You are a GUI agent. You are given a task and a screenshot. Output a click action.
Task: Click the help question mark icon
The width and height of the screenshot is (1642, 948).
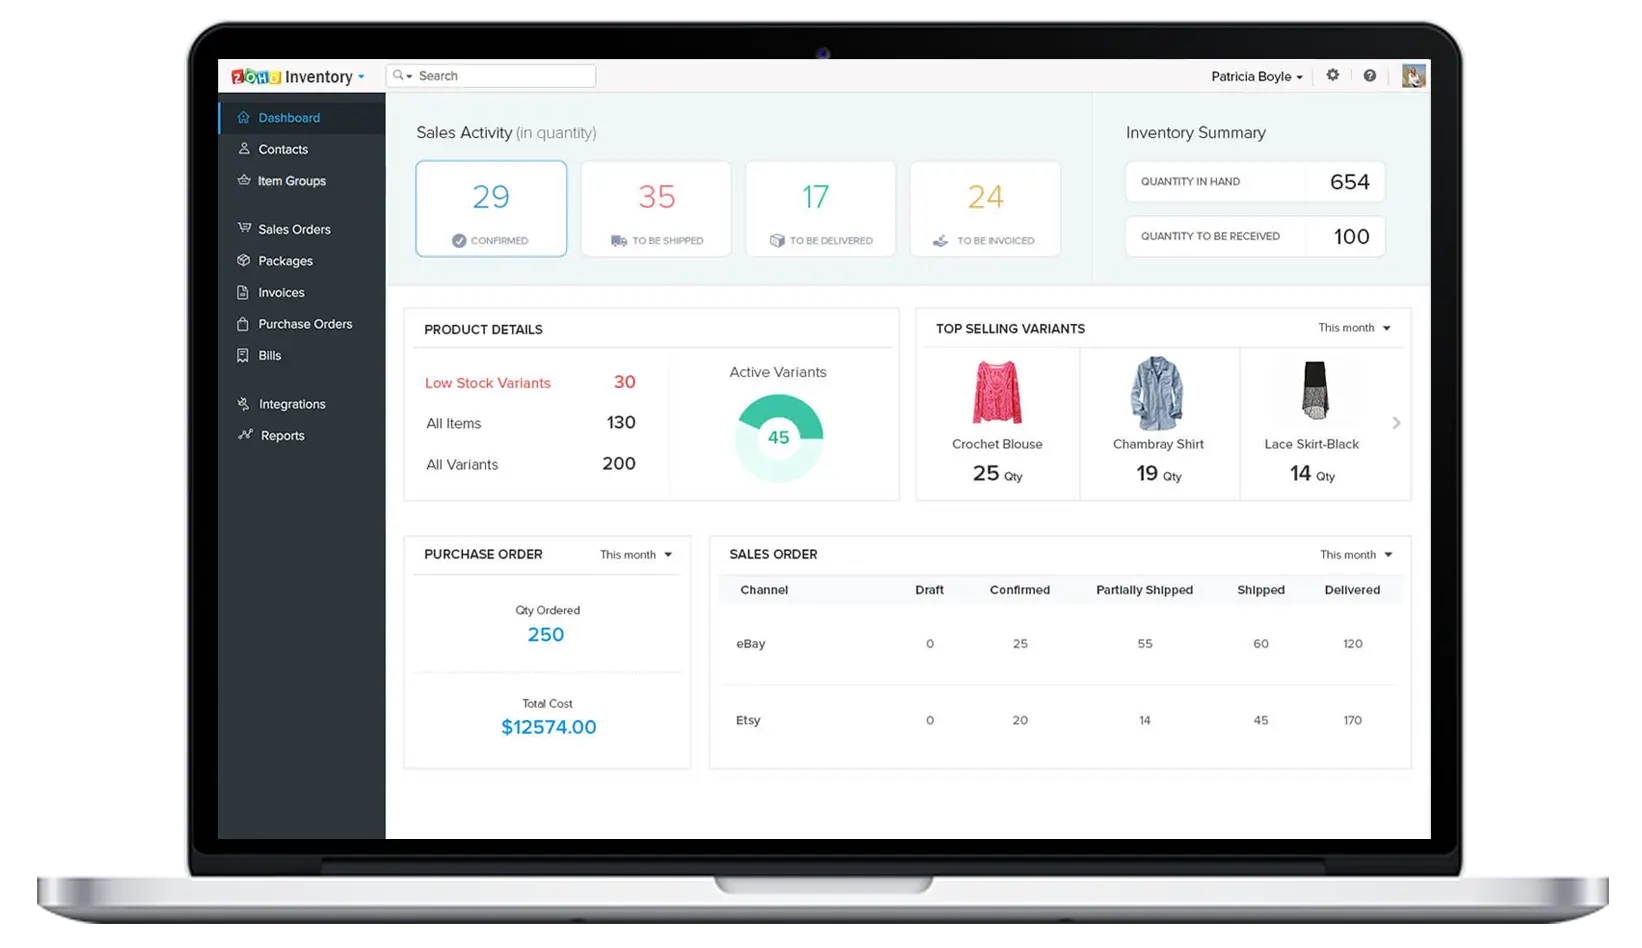pos(1370,75)
